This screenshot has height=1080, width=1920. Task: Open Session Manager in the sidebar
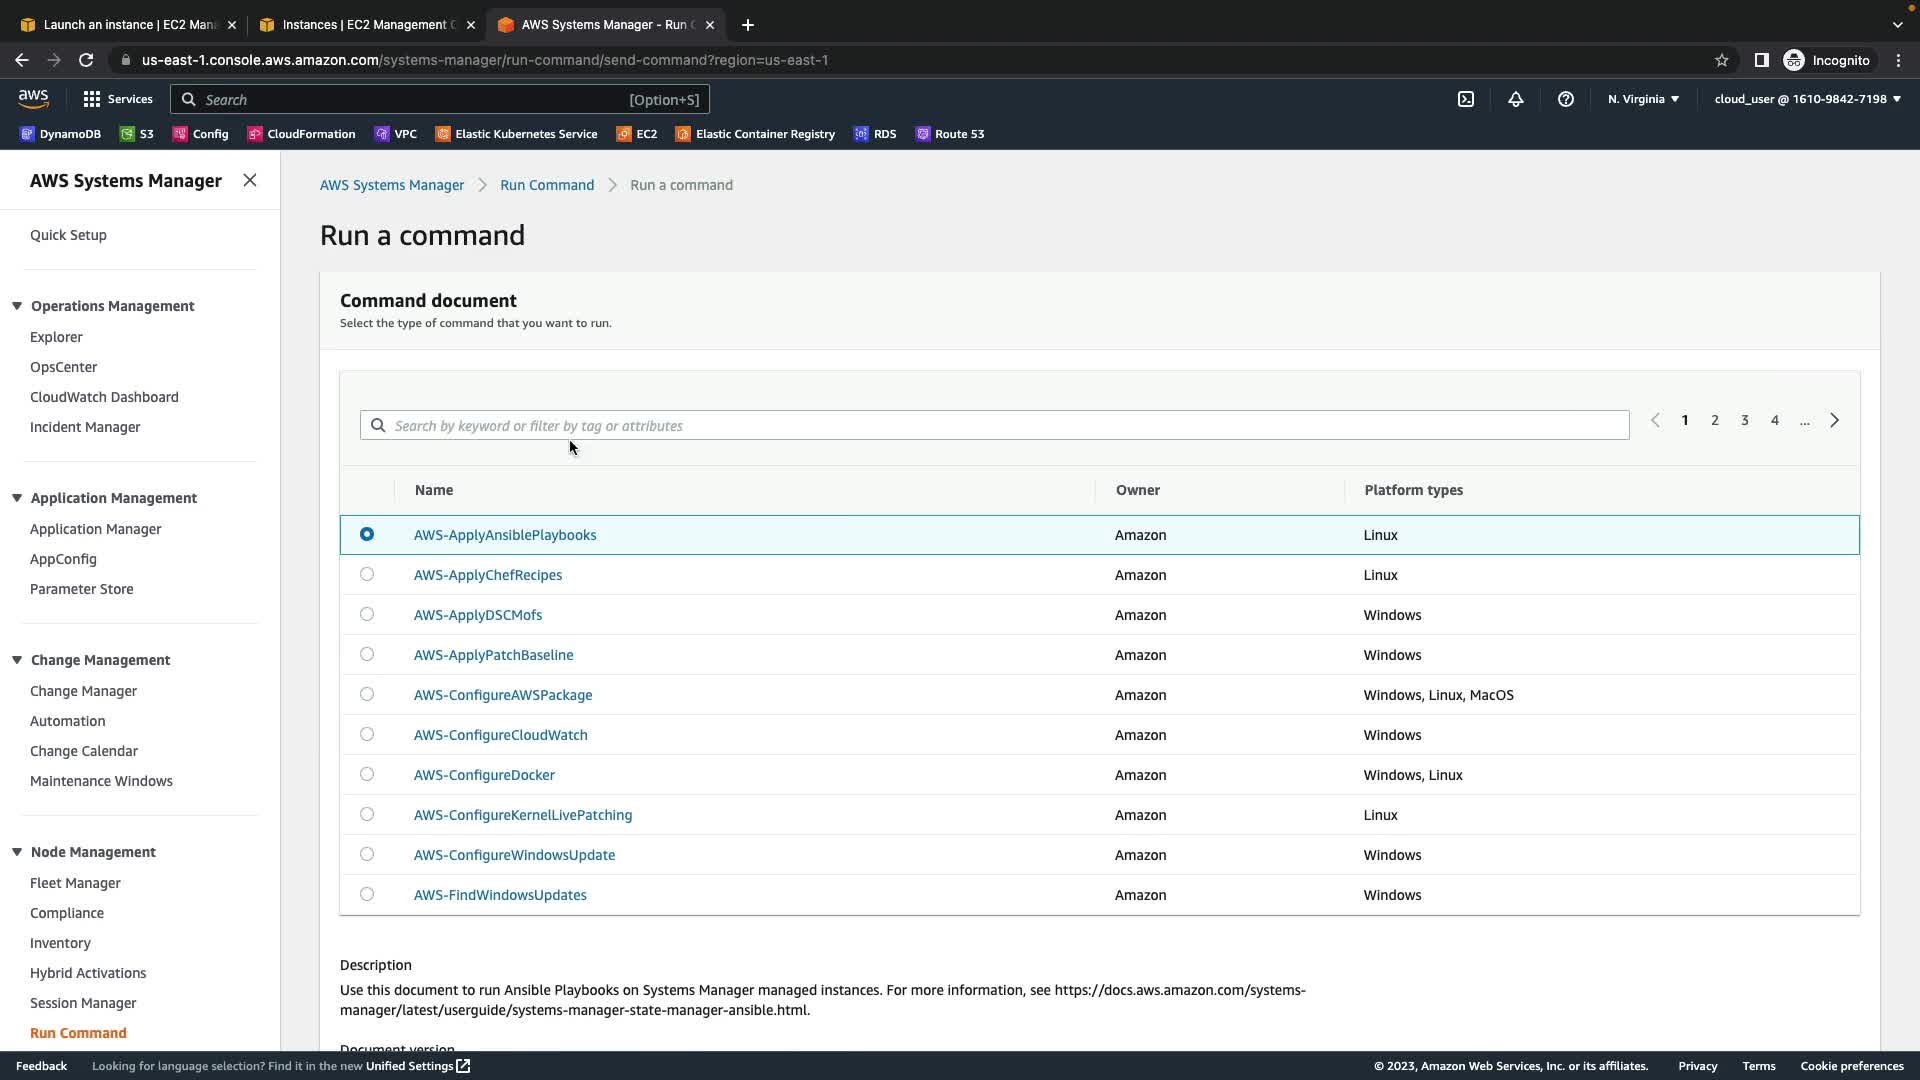pyautogui.click(x=83, y=1003)
